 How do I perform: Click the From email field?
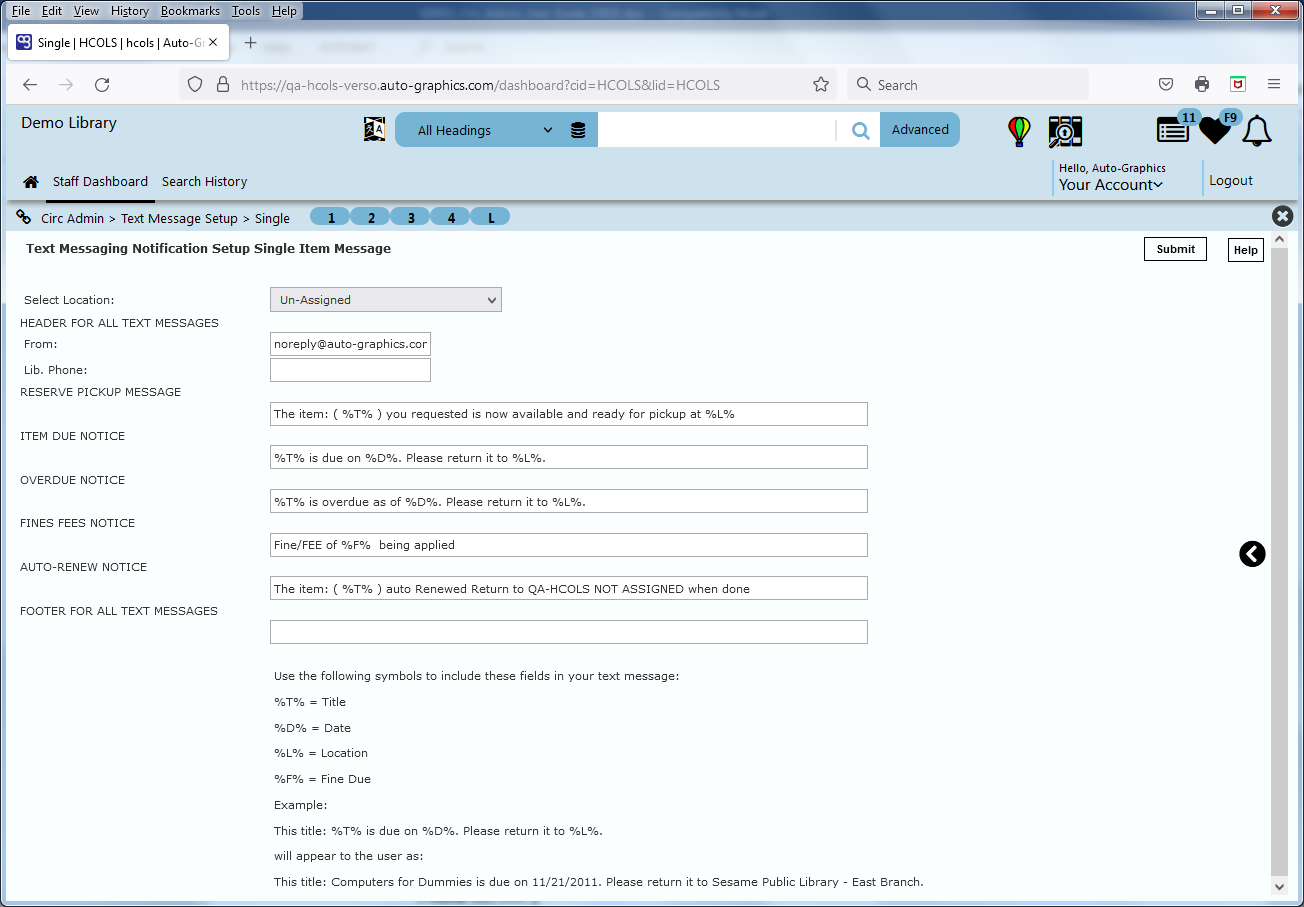(x=350, y=344)
